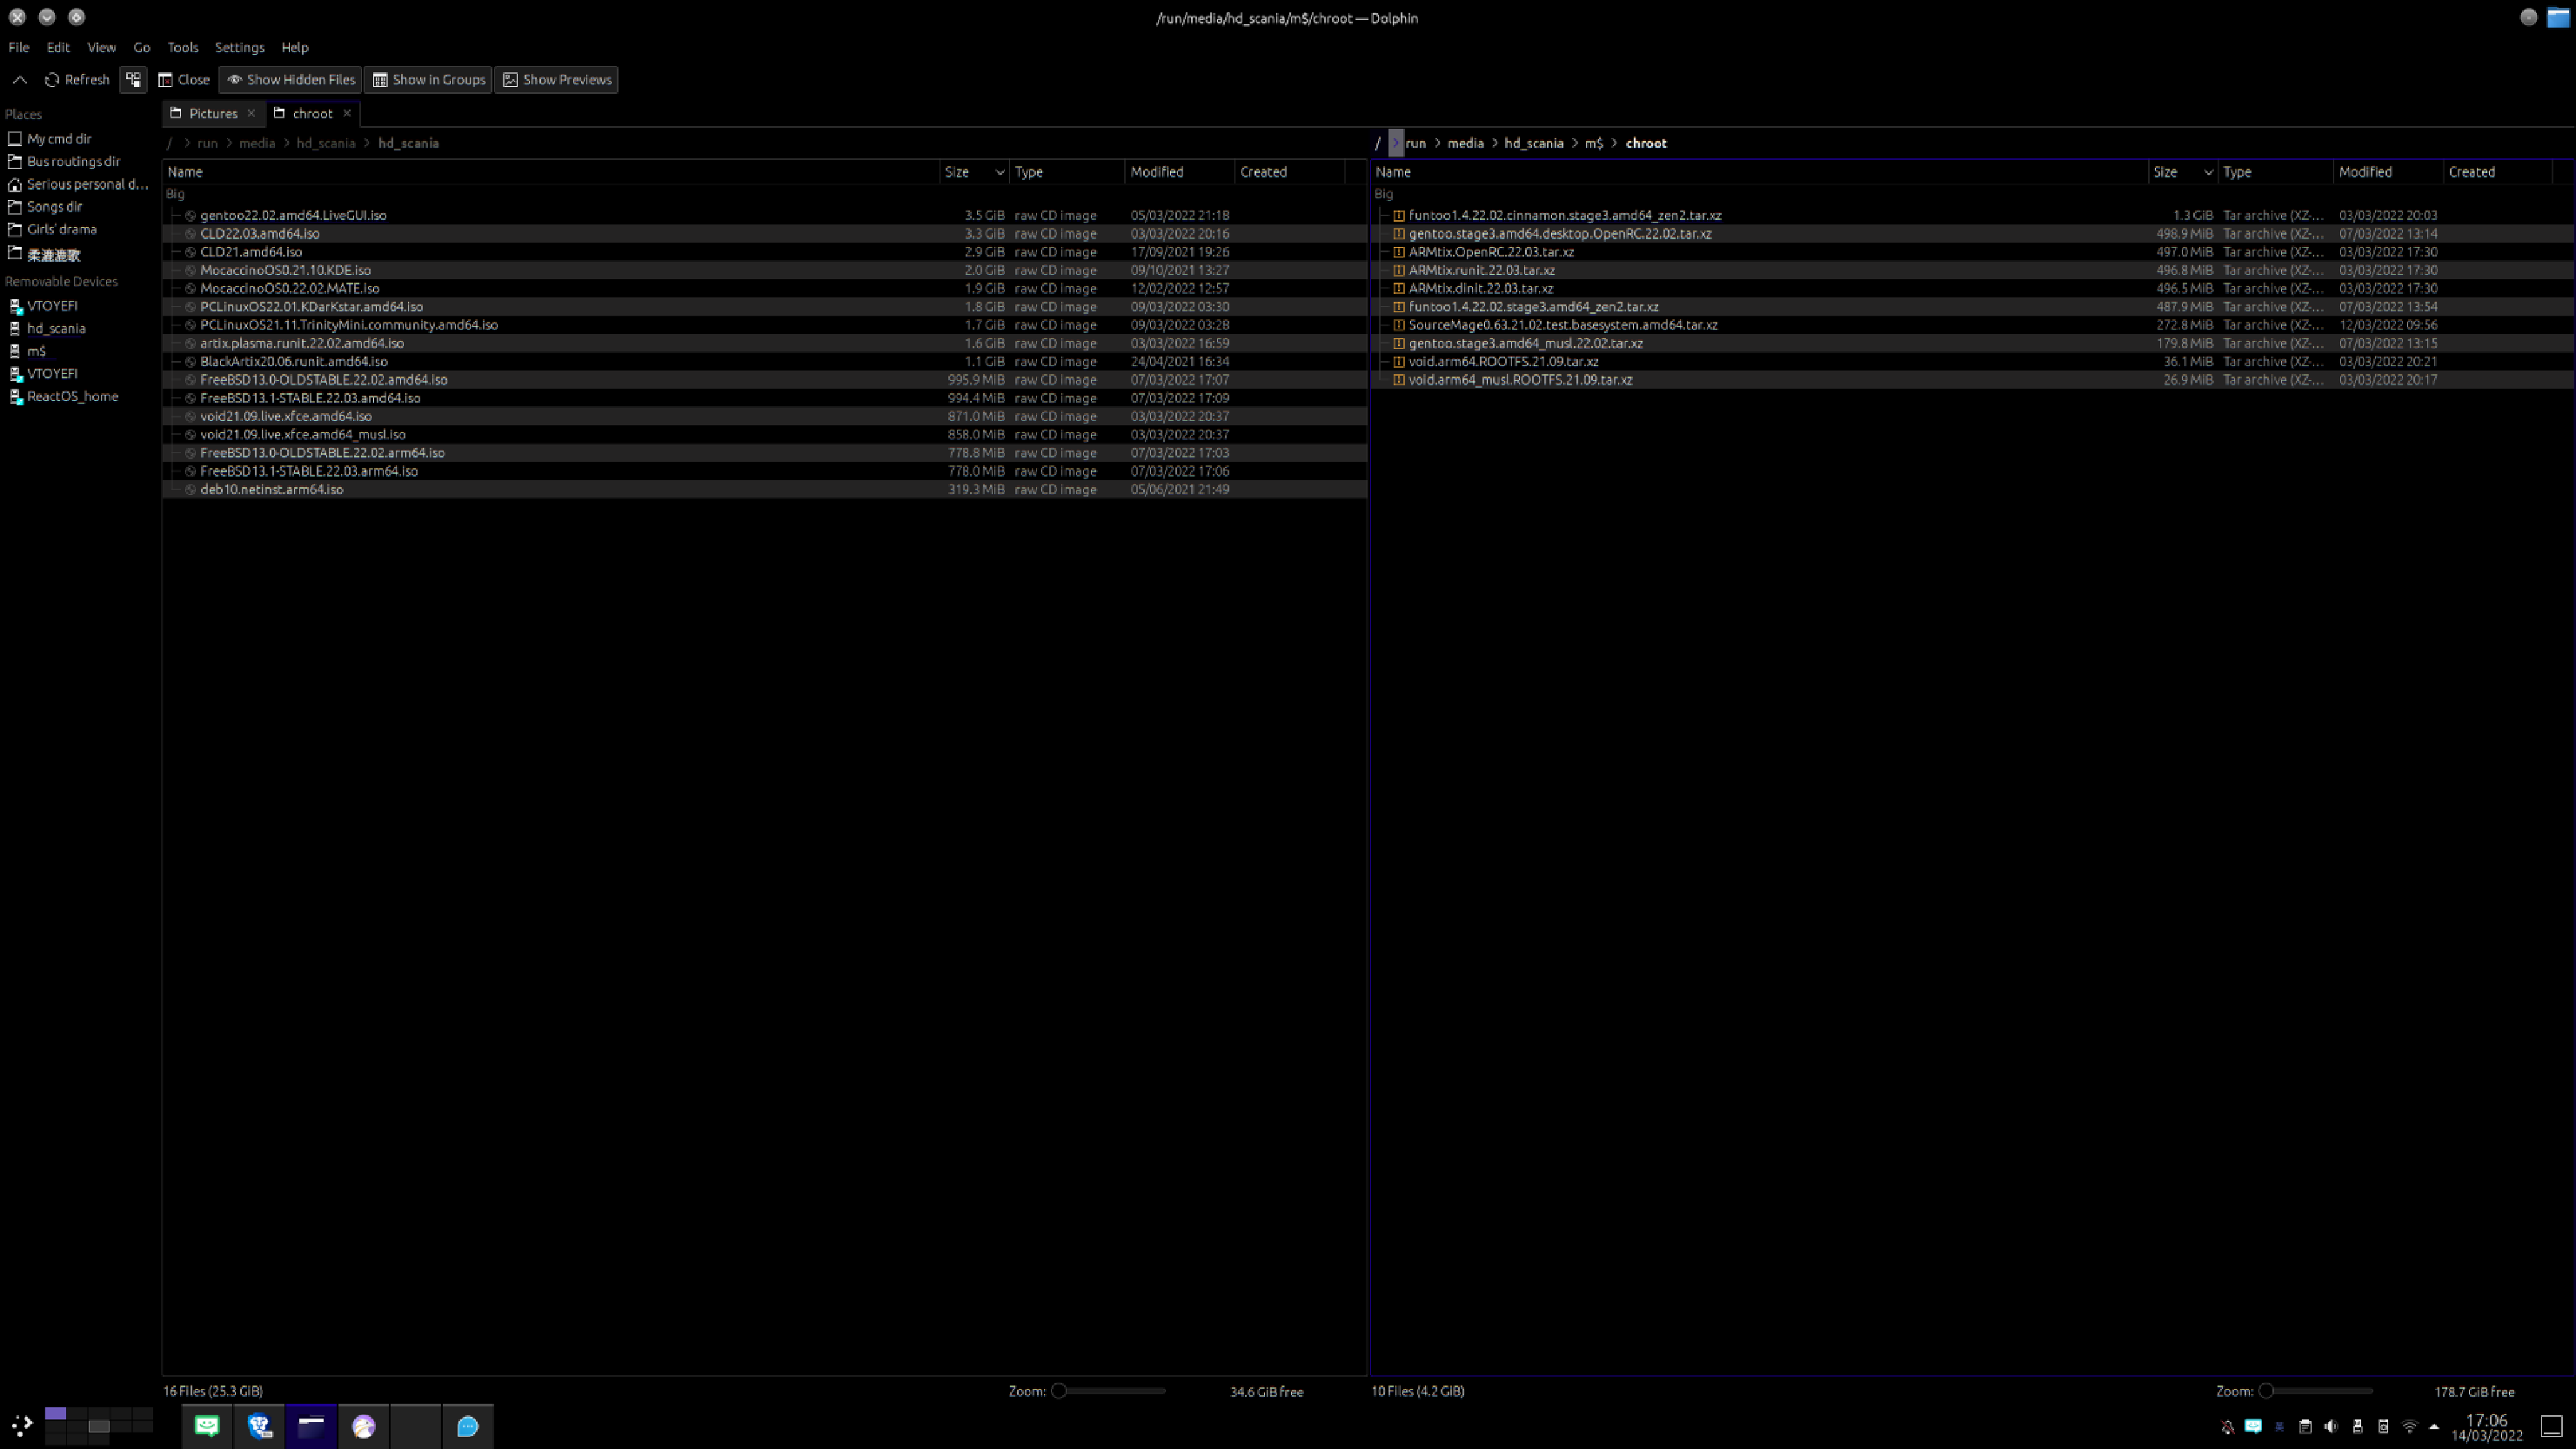Open Bus routings dir place
The image size is (2576, 1449).
tap(64, 161)
